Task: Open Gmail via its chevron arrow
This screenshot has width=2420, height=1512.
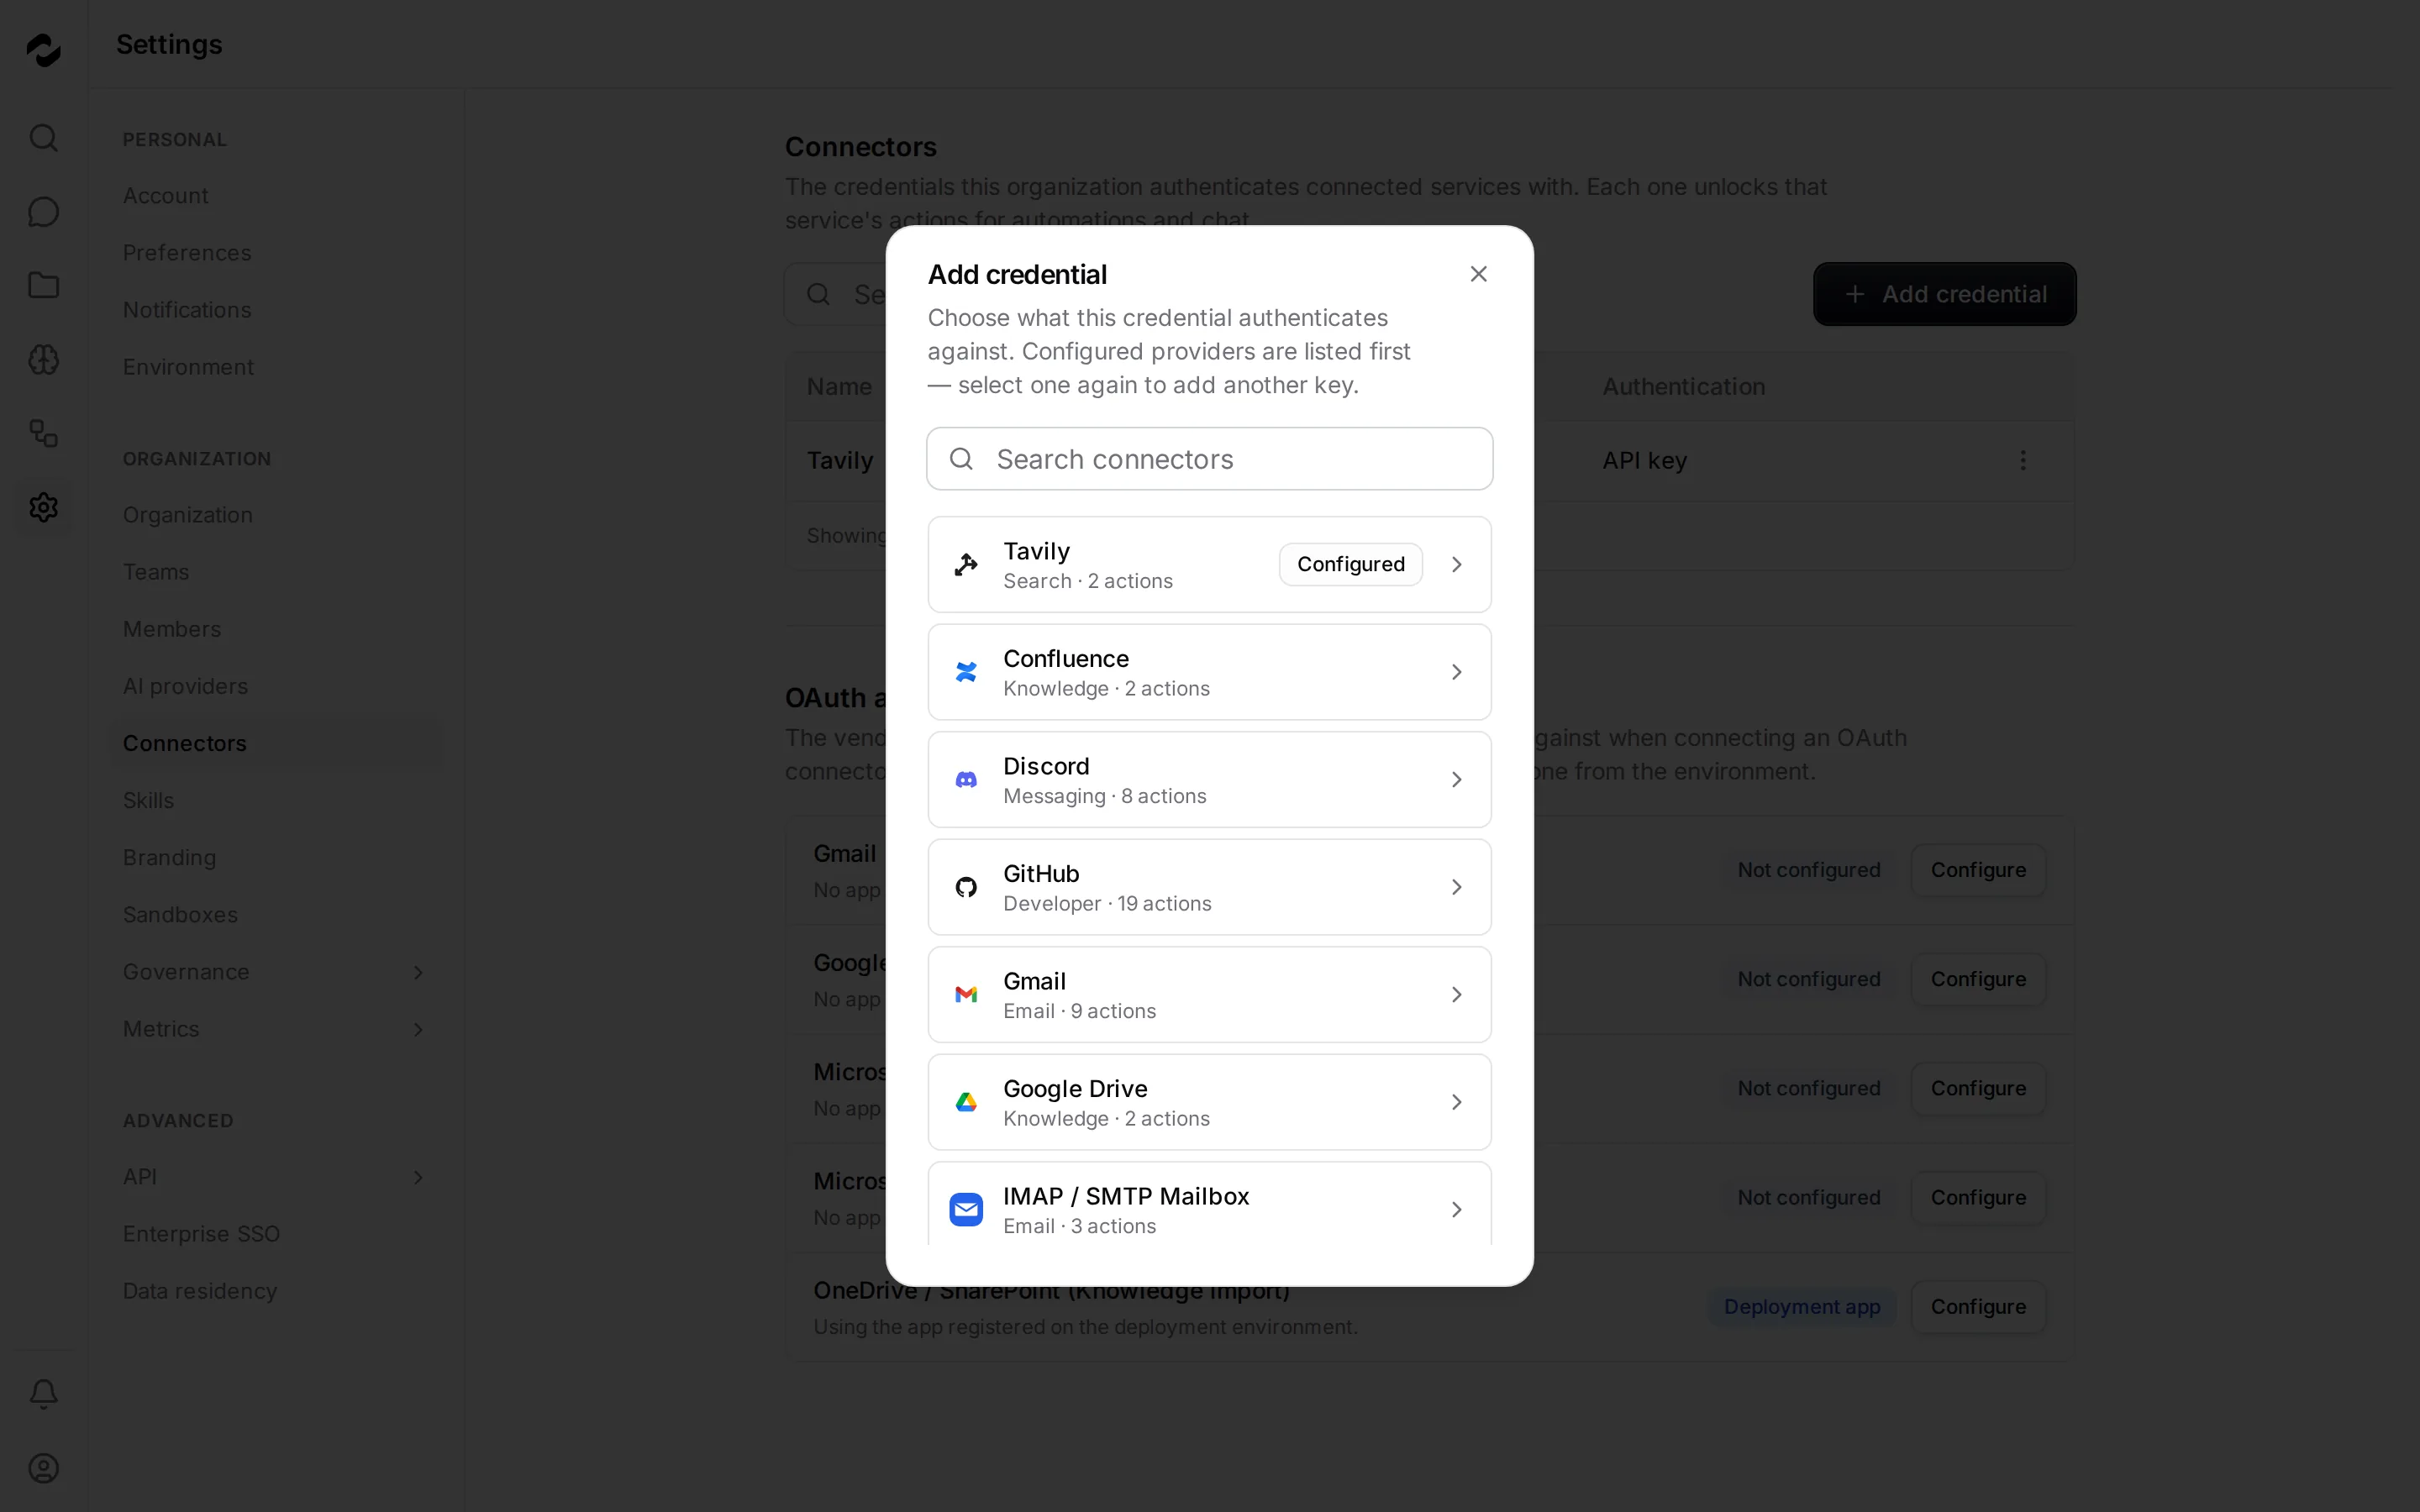Action: [1456, 994]
